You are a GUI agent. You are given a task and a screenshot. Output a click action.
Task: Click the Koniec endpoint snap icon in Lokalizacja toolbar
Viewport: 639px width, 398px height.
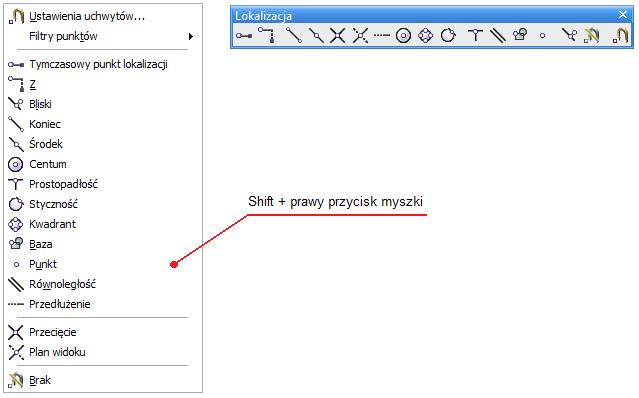[x=293, y=35]
